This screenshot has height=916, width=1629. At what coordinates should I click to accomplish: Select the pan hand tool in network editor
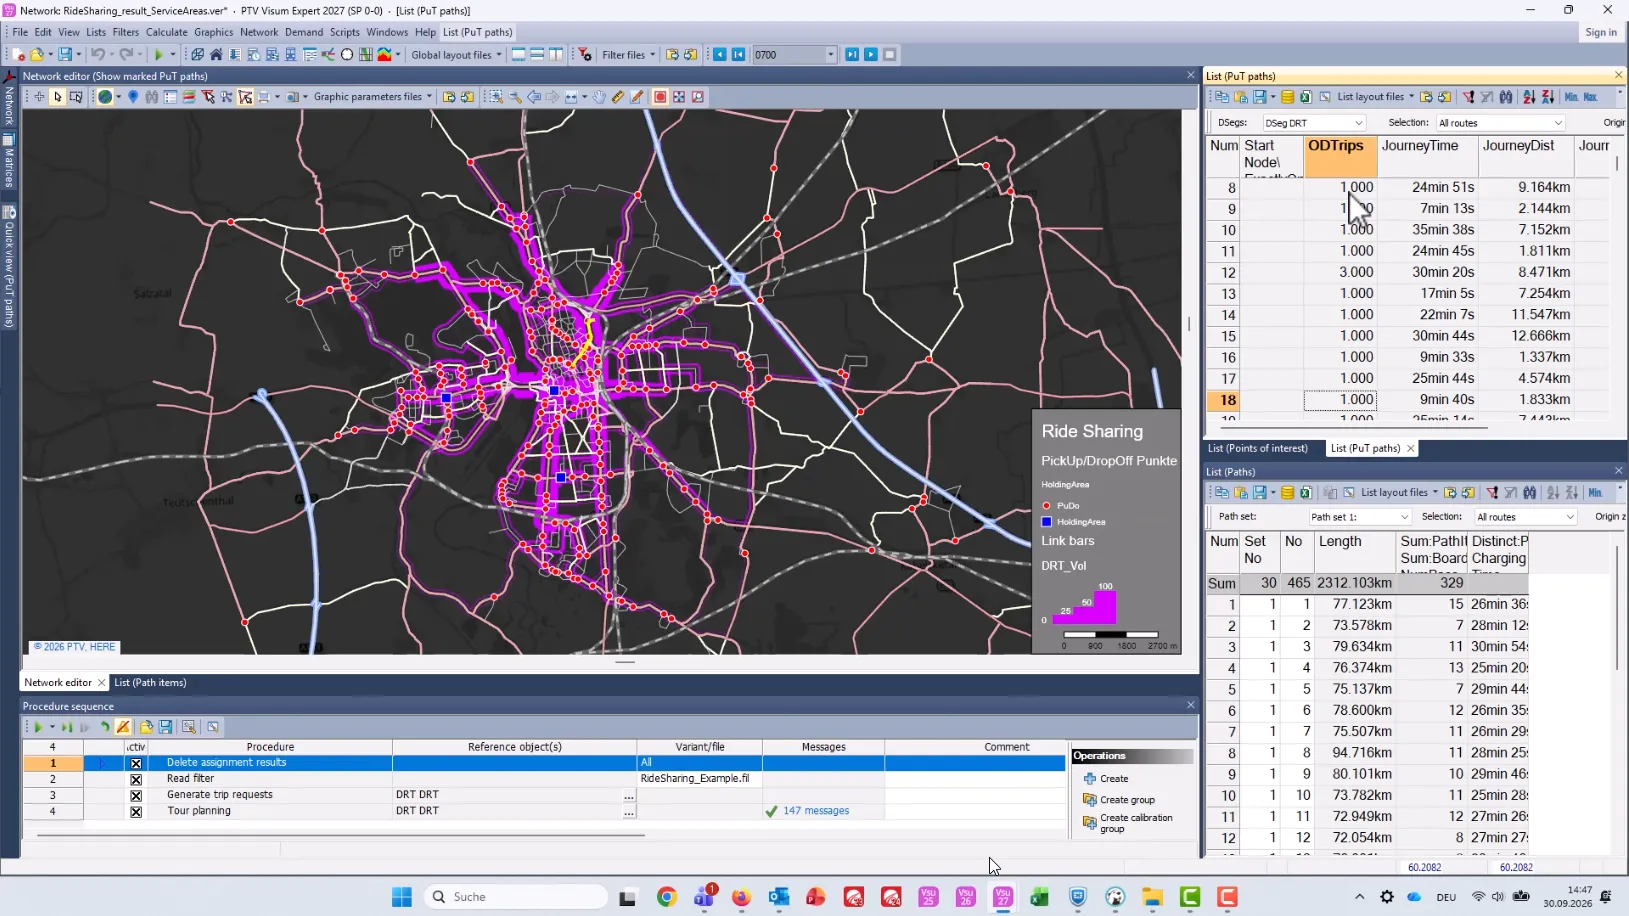[599, 97]
